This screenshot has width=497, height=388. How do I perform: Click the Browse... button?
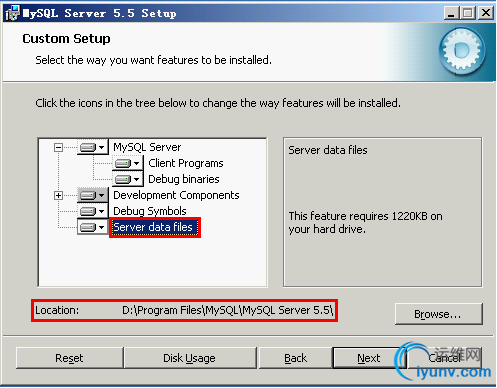pos(438,314)
